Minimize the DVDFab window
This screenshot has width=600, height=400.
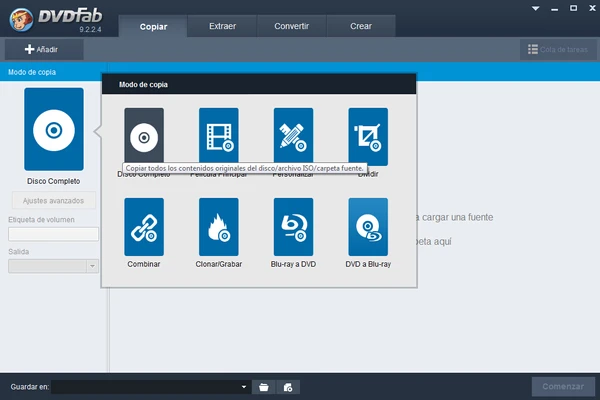click(x=554, y=8)
